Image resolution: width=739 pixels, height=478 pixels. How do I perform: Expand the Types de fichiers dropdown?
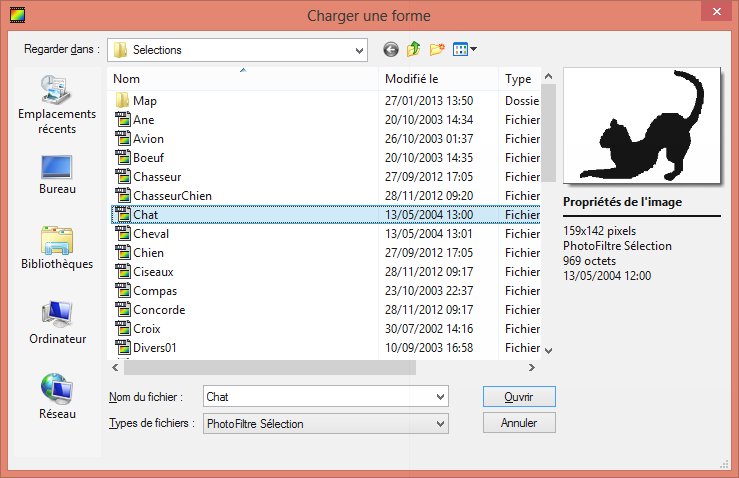point(439,423)
